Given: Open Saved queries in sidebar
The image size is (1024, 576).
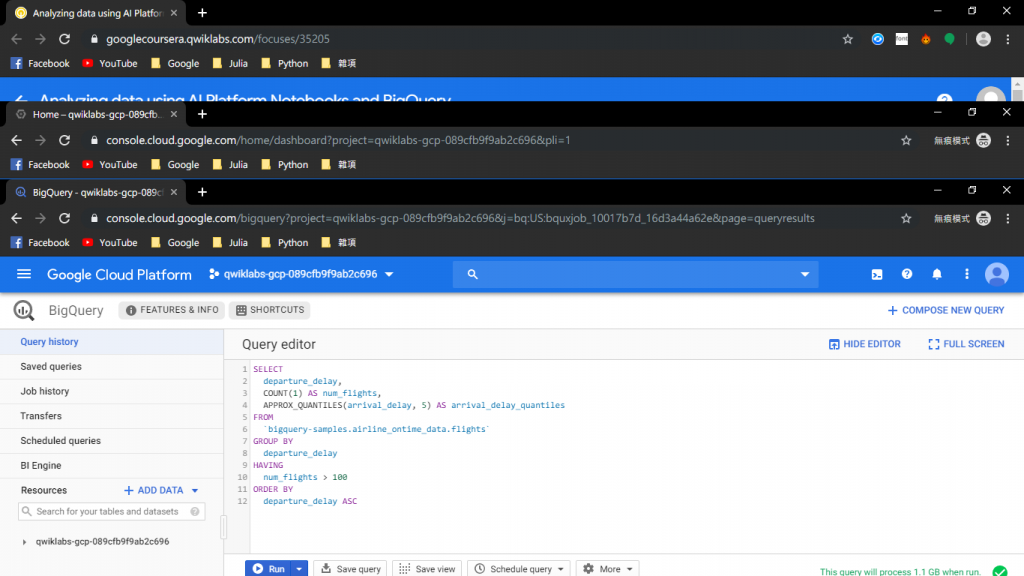Looking at the screenshot, I should coord(112,367).
